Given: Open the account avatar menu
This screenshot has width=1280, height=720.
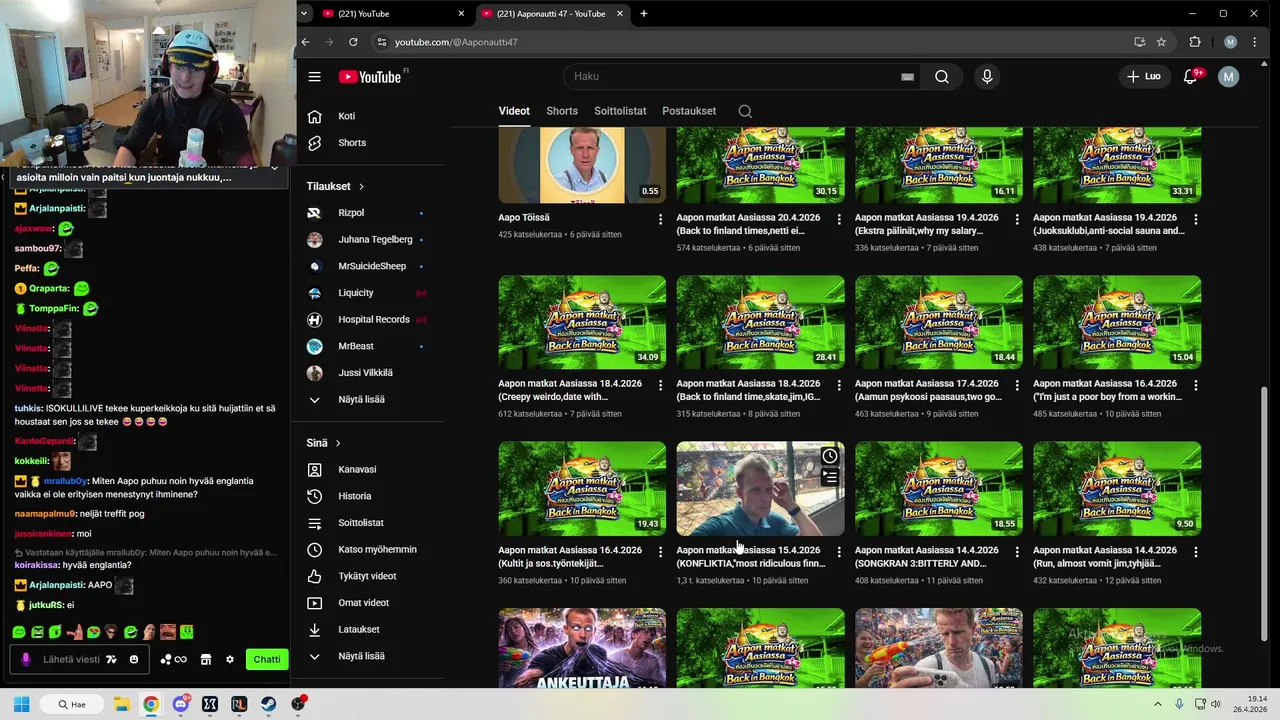Looking at the screenshot, I should 1229,77.
